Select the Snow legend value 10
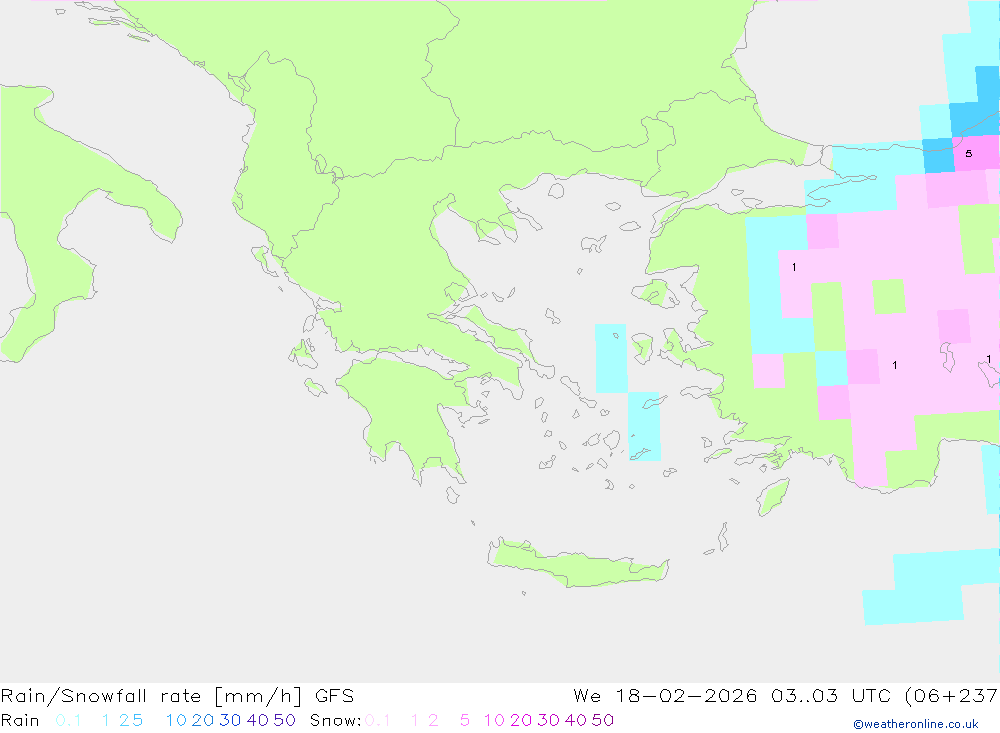Image resolution: width=1000 pixels, height=733 pixels. pos(494,720)
